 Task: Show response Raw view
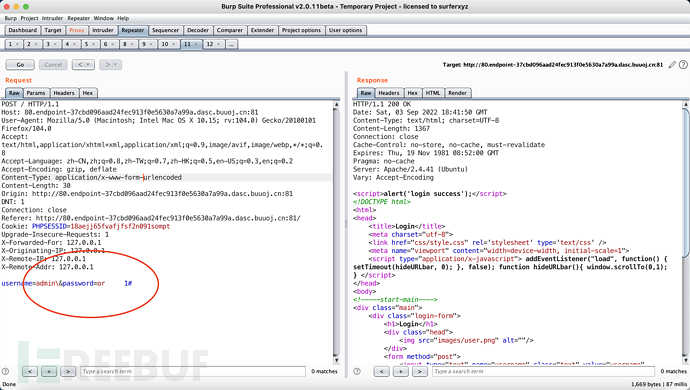[x=366, y=93]
